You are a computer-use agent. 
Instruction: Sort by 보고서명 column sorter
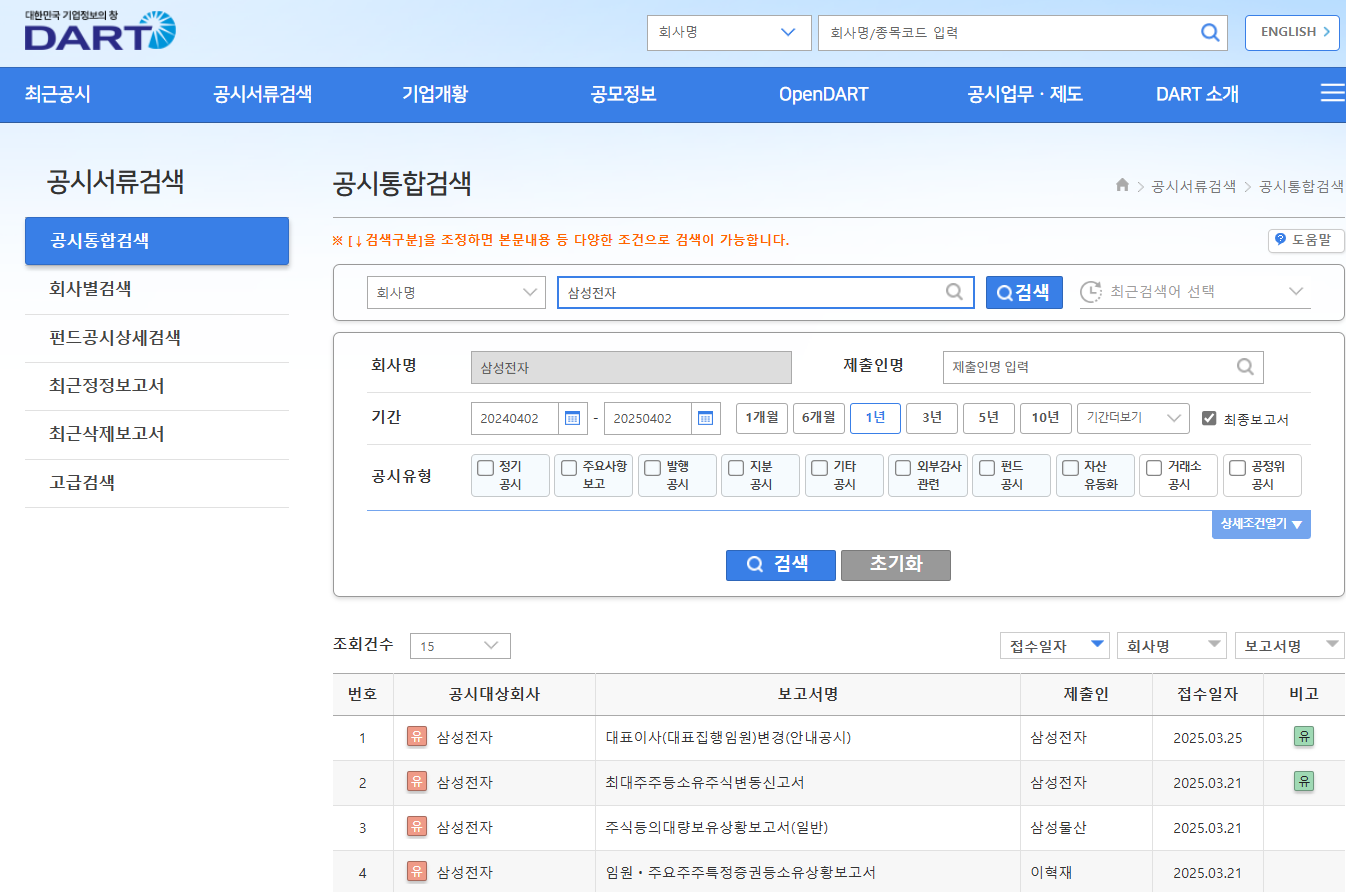pyautogui.click(x=1289, y=646)
